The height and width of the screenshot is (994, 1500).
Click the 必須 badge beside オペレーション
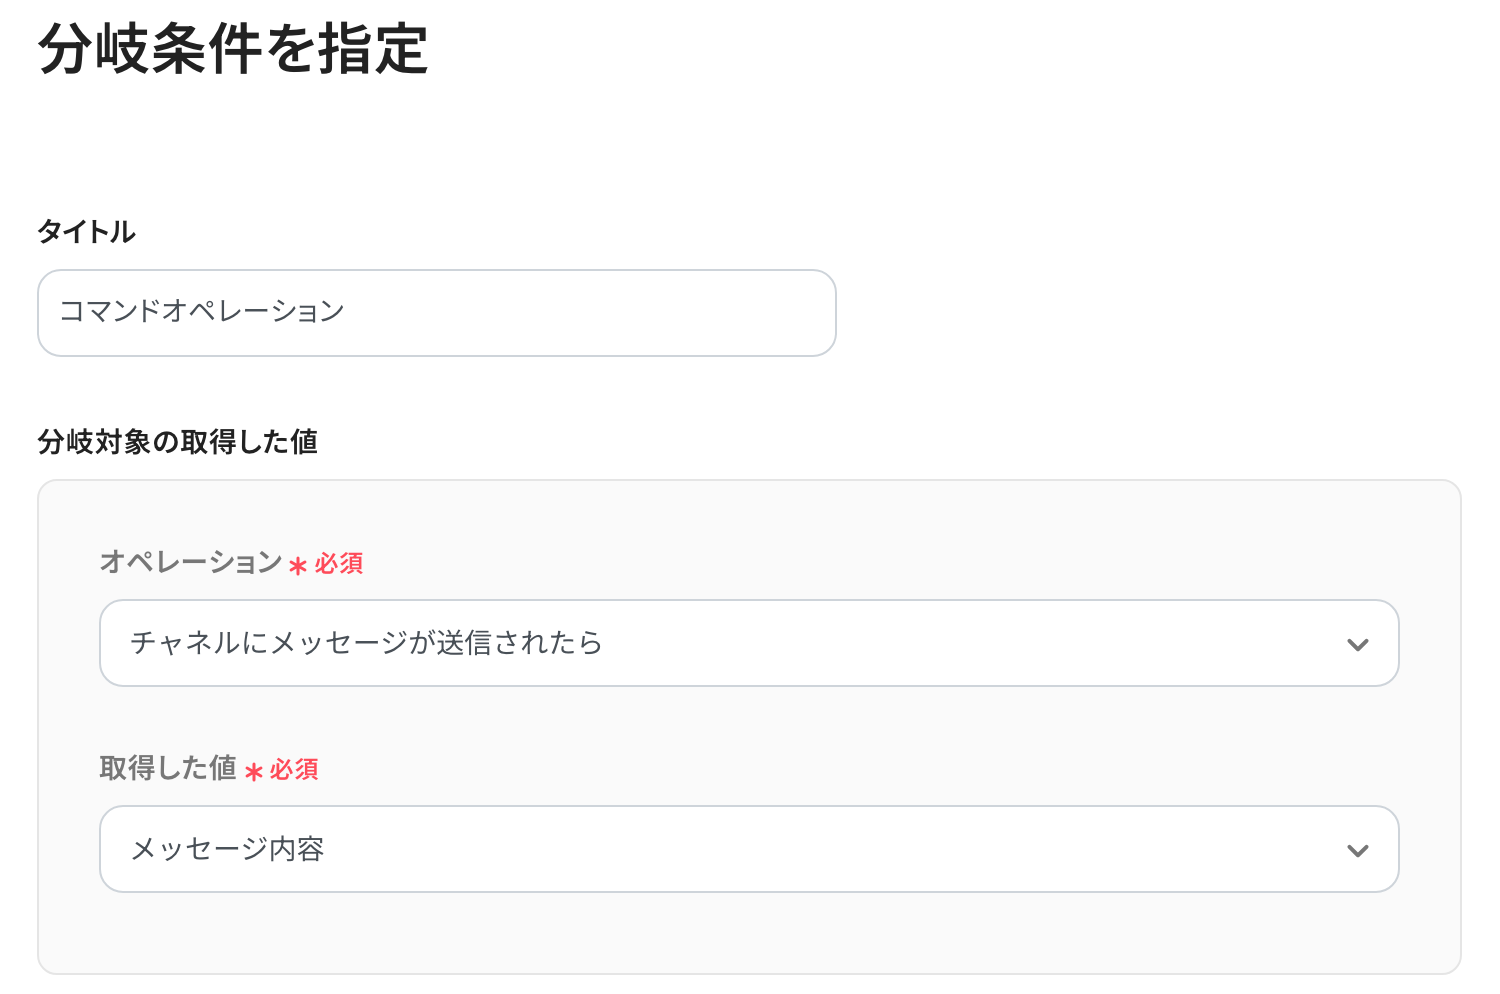(x=339, y=564)
